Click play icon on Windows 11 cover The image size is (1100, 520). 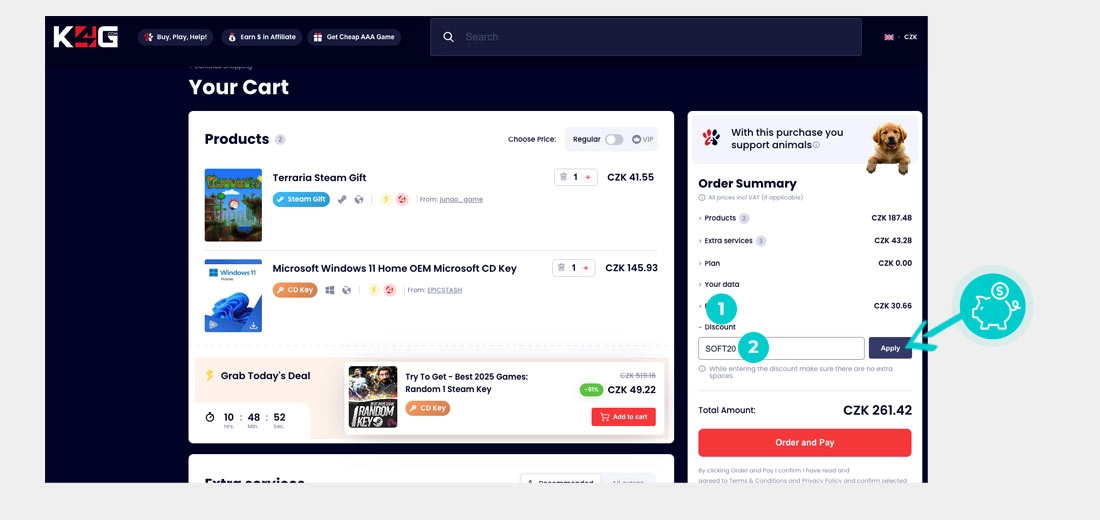(x=212, y=325)
